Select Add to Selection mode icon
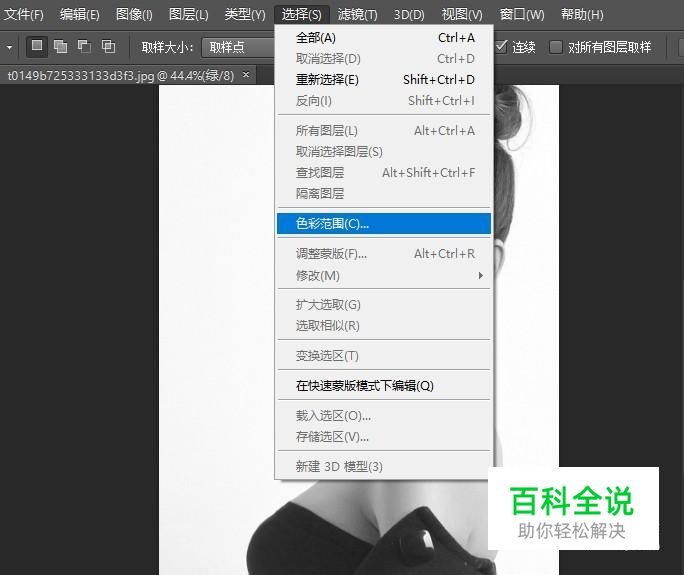Image resolution: width=684 pixels, height=575 pixels. [x=61, y=46]
